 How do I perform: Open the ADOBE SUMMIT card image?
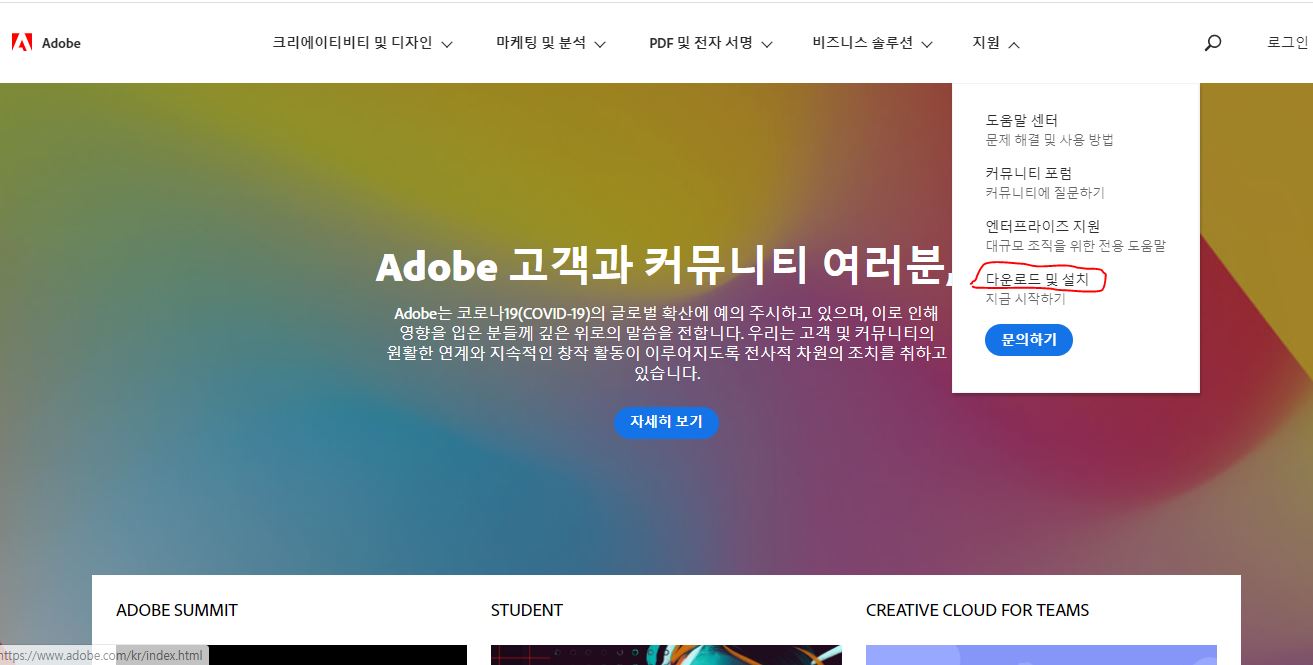291,655
